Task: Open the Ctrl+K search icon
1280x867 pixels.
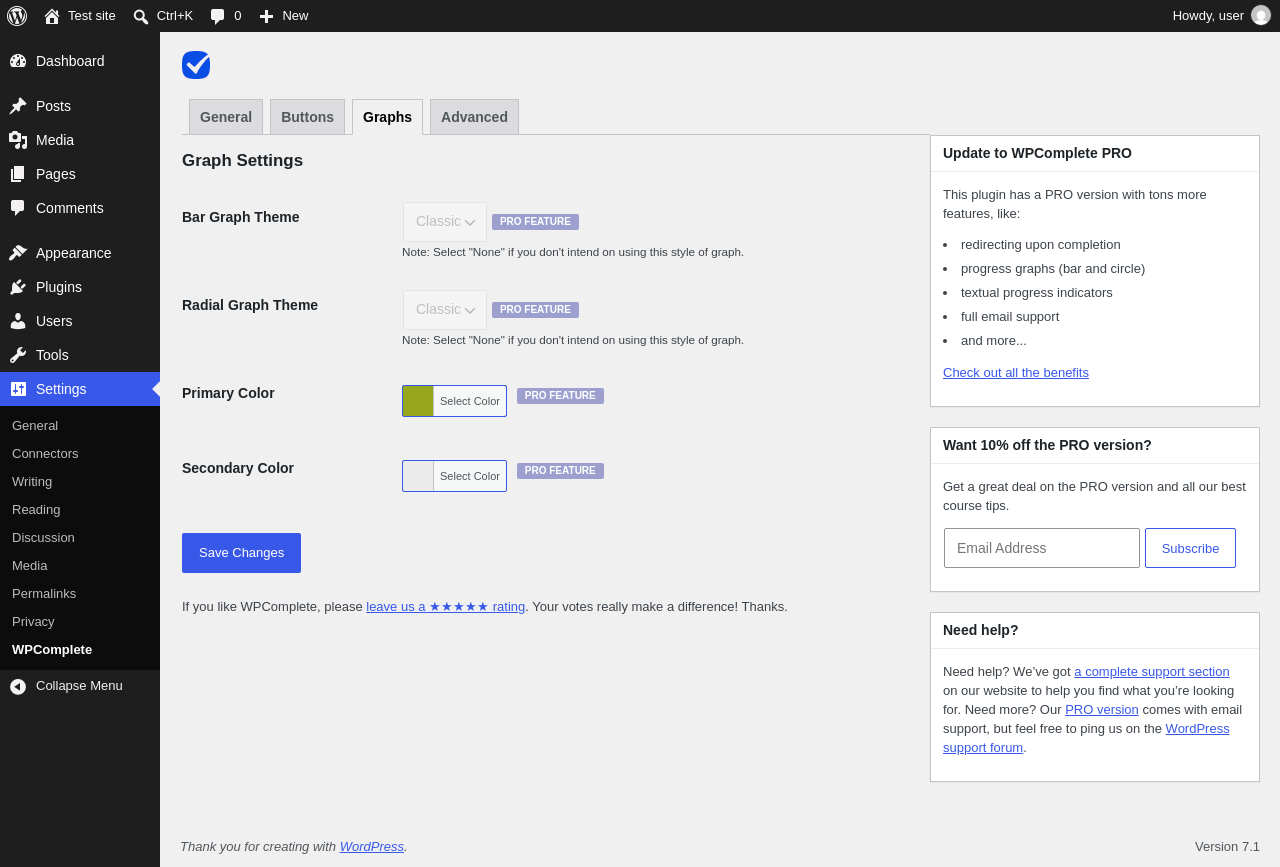Action: click(141, 16)
